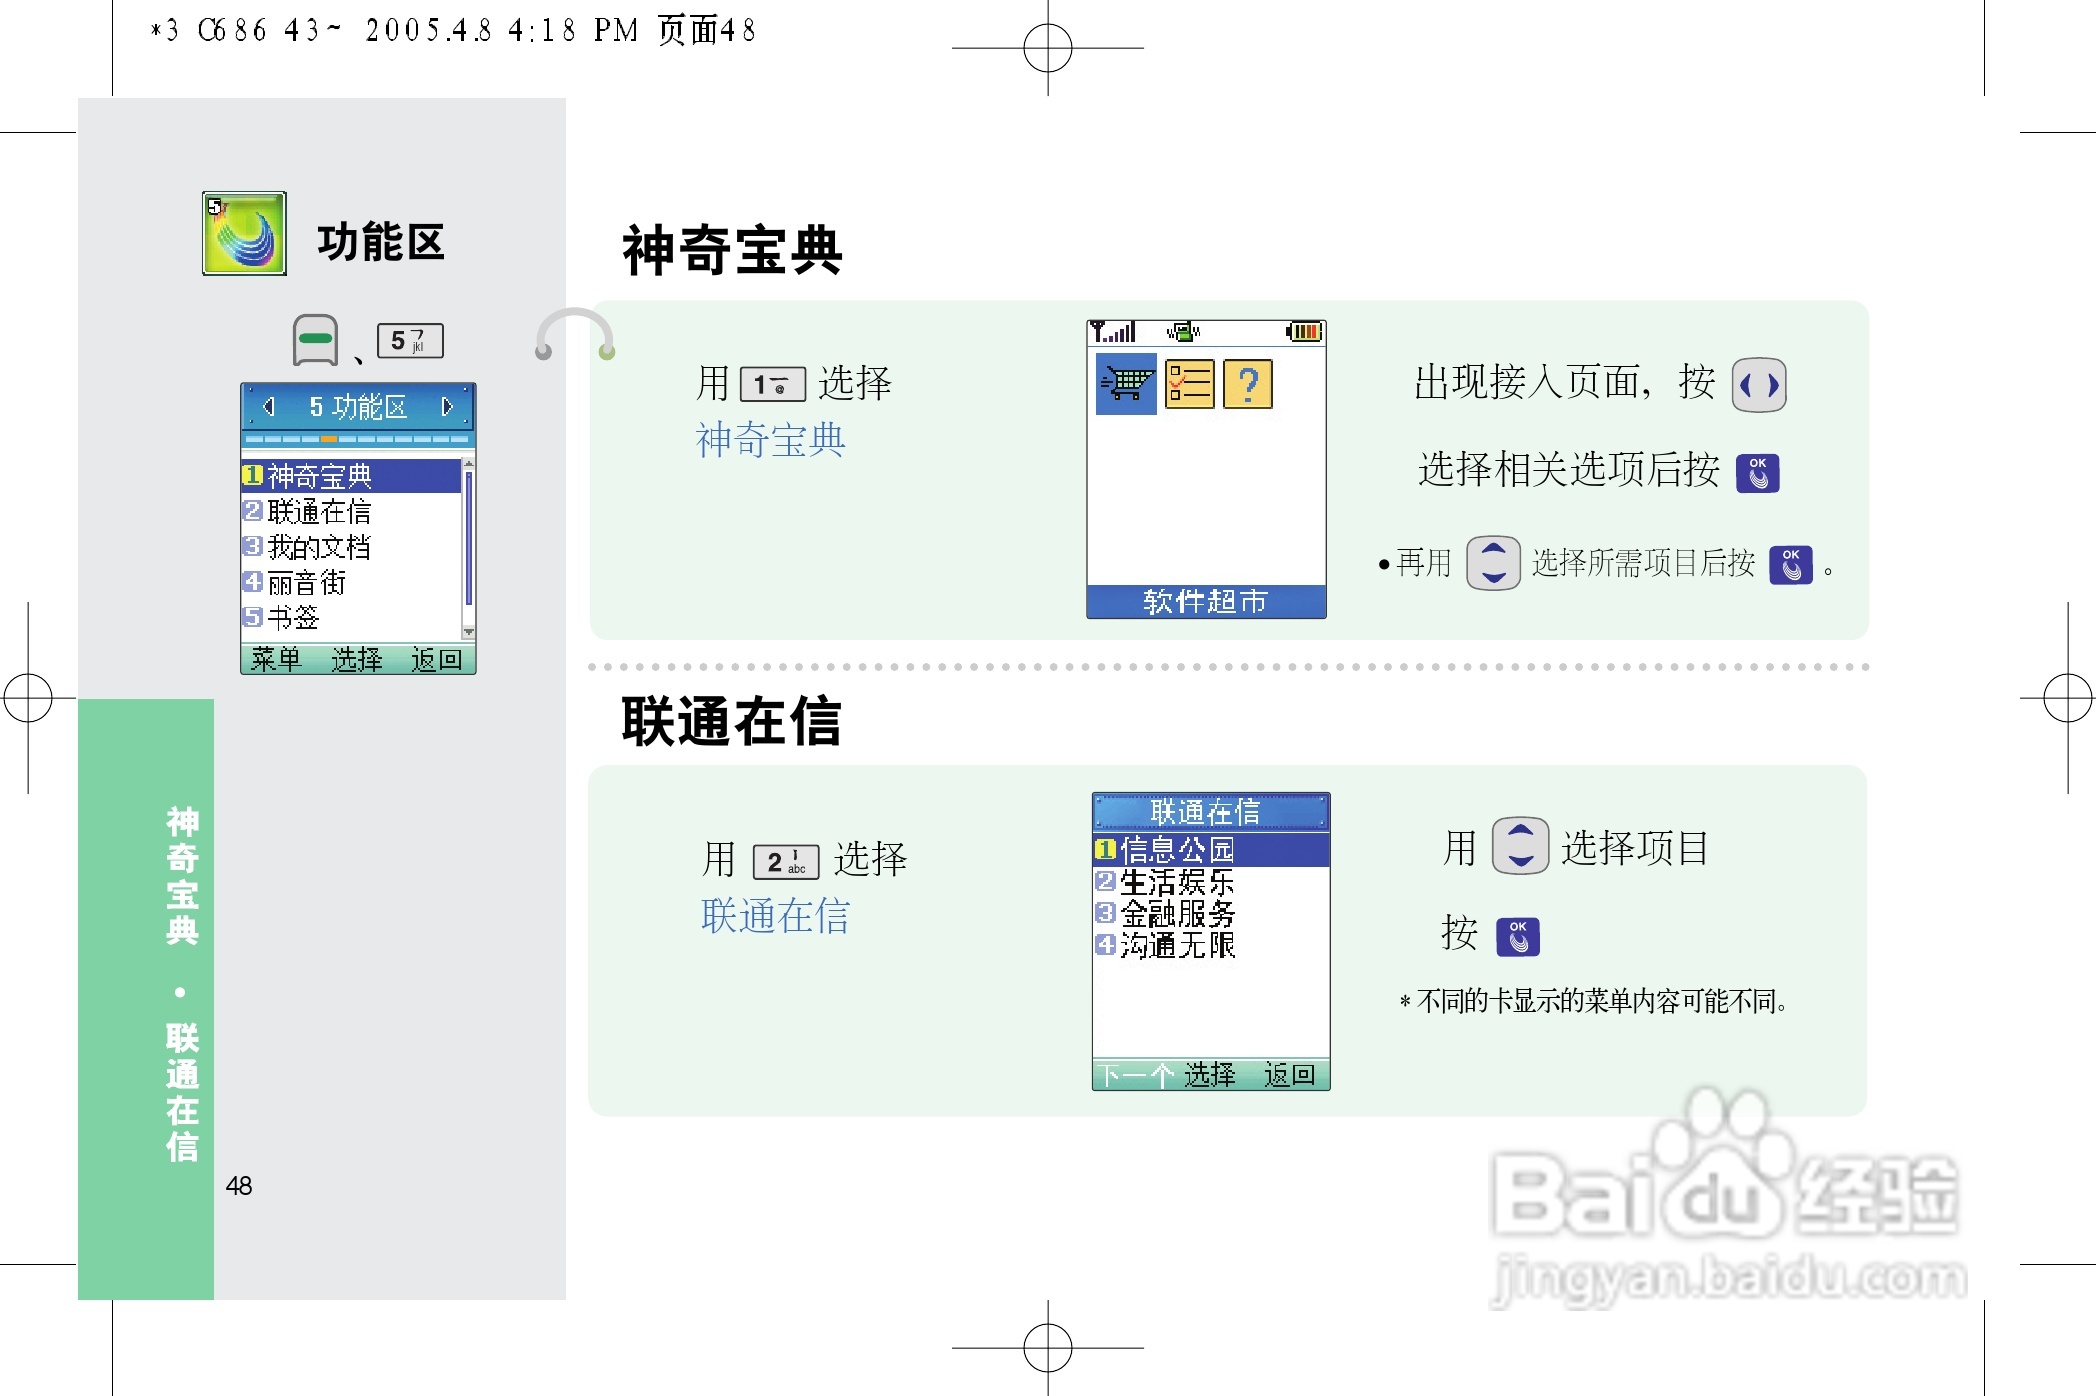This screenshot has height=1396, width=2096.
Task: Click the left-right arrow key icon
Action: pyautogui.click(x=1758, y=384)
